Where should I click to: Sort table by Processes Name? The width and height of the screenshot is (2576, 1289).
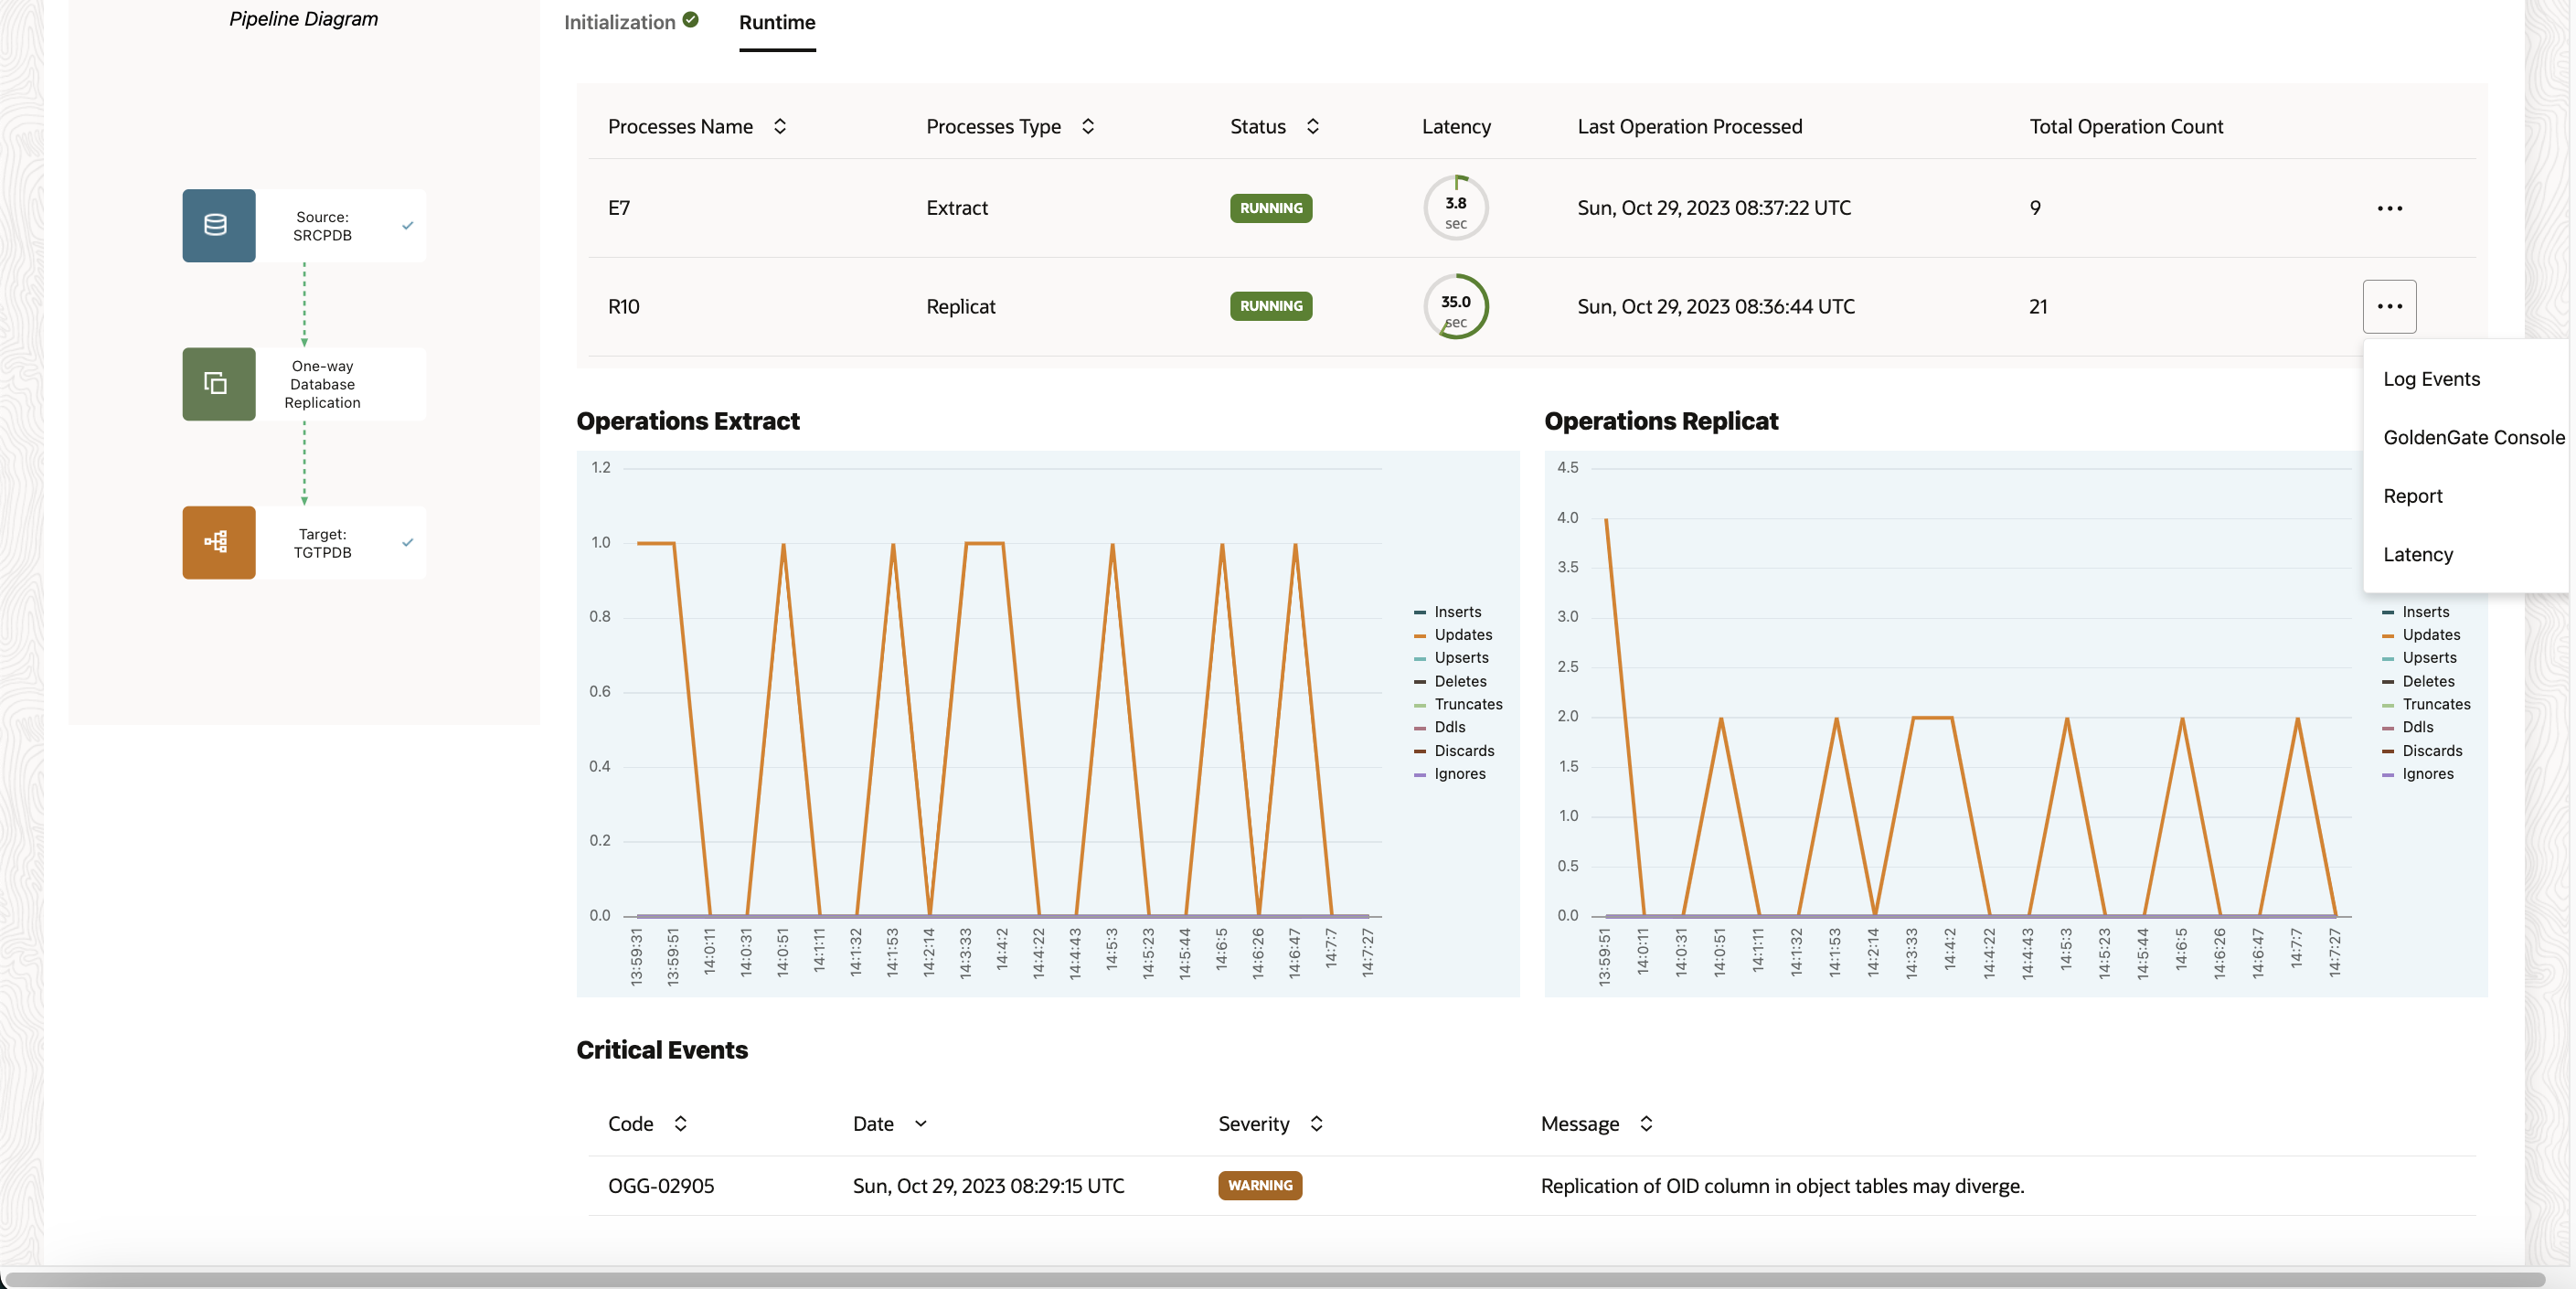click(x=780, y=126)
